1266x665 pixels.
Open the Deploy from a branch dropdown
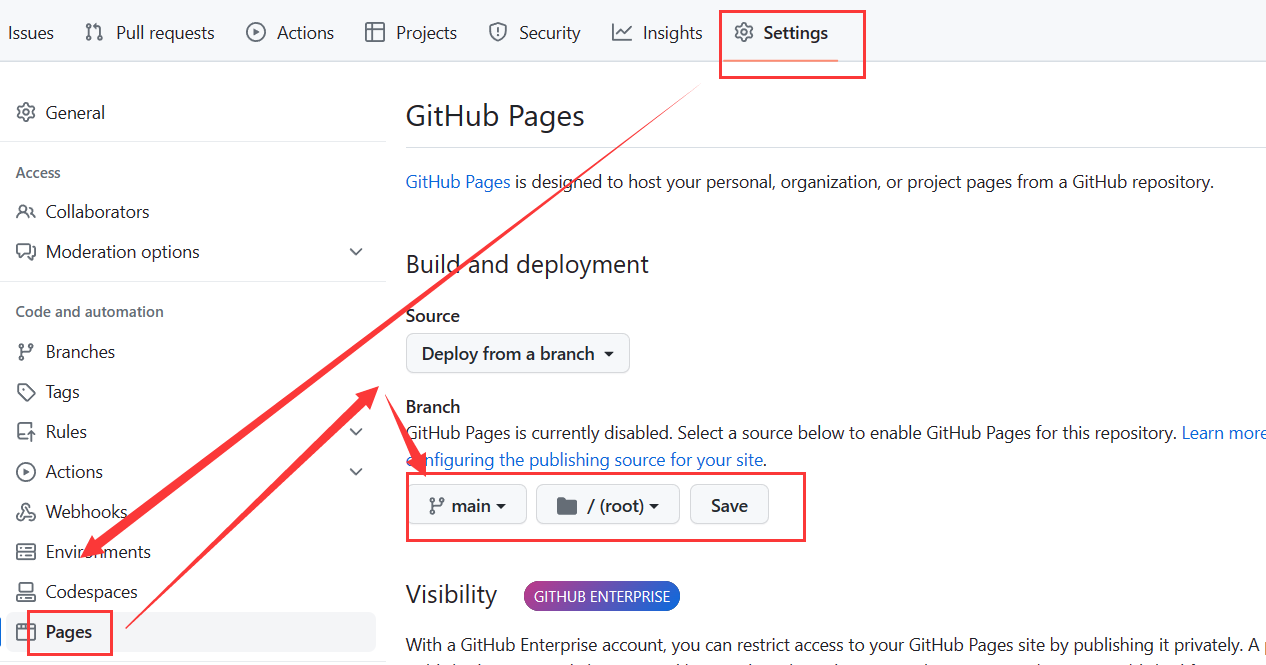[x=518, y=354]
